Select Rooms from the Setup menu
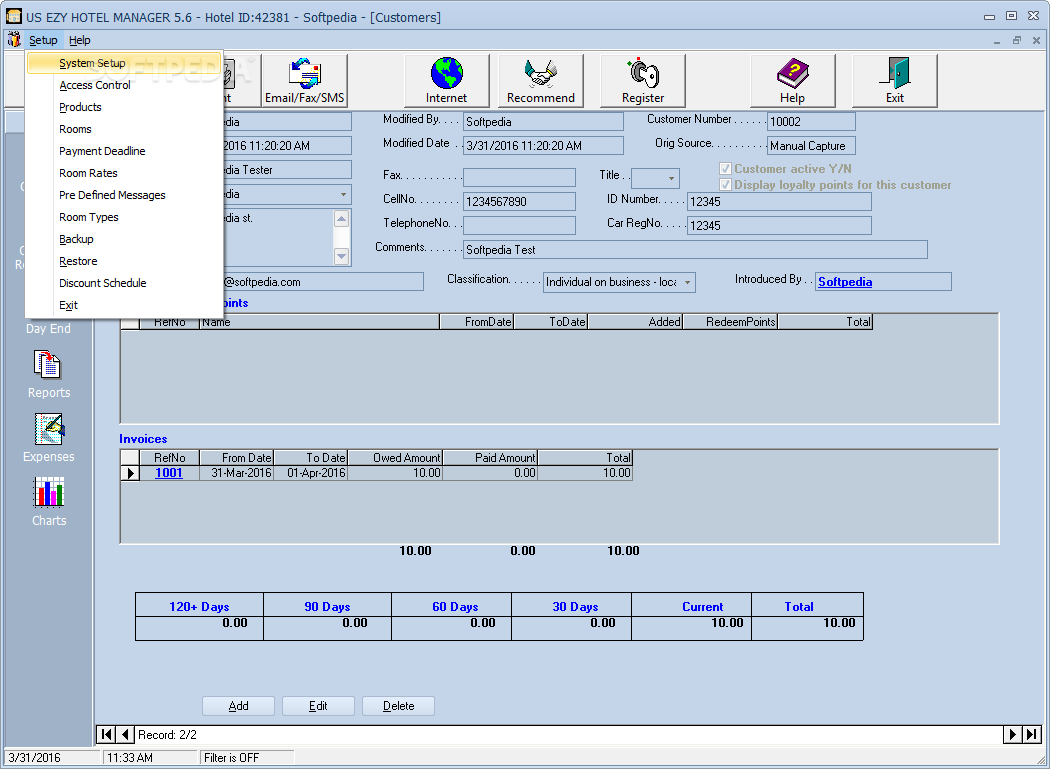This screenshot has height=769, width=1050. pos(124,129)
